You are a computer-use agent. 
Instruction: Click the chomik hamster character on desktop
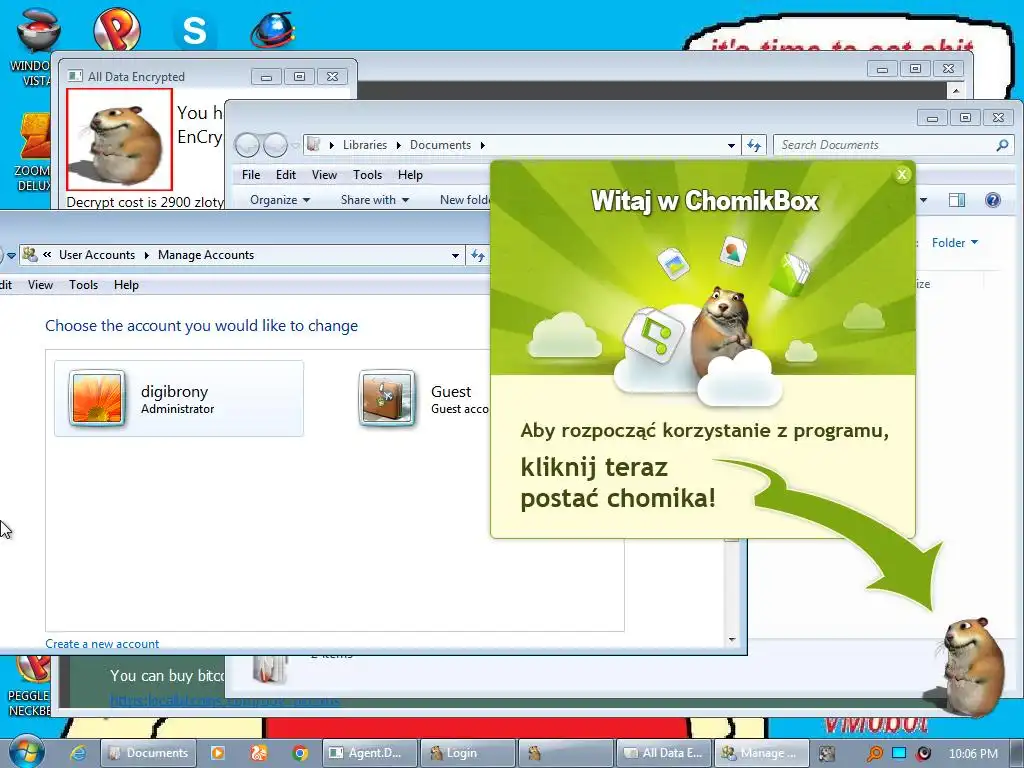[x=972, y=666]
